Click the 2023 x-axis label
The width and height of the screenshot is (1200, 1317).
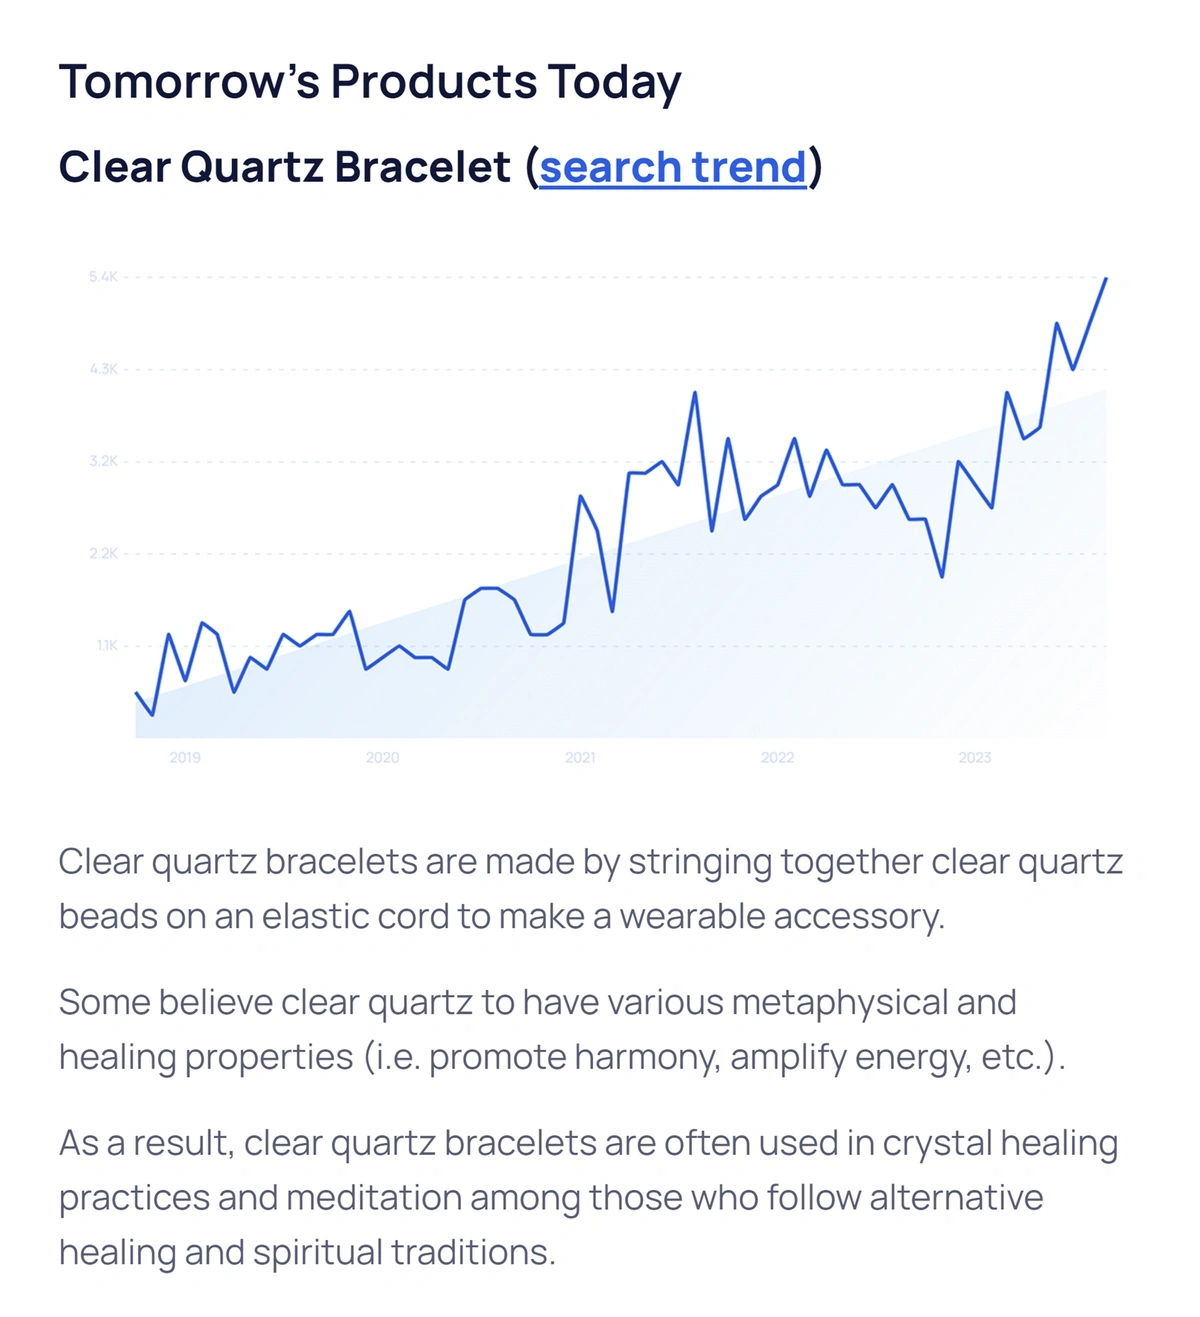pyautogui.click(x=975, y=758)
